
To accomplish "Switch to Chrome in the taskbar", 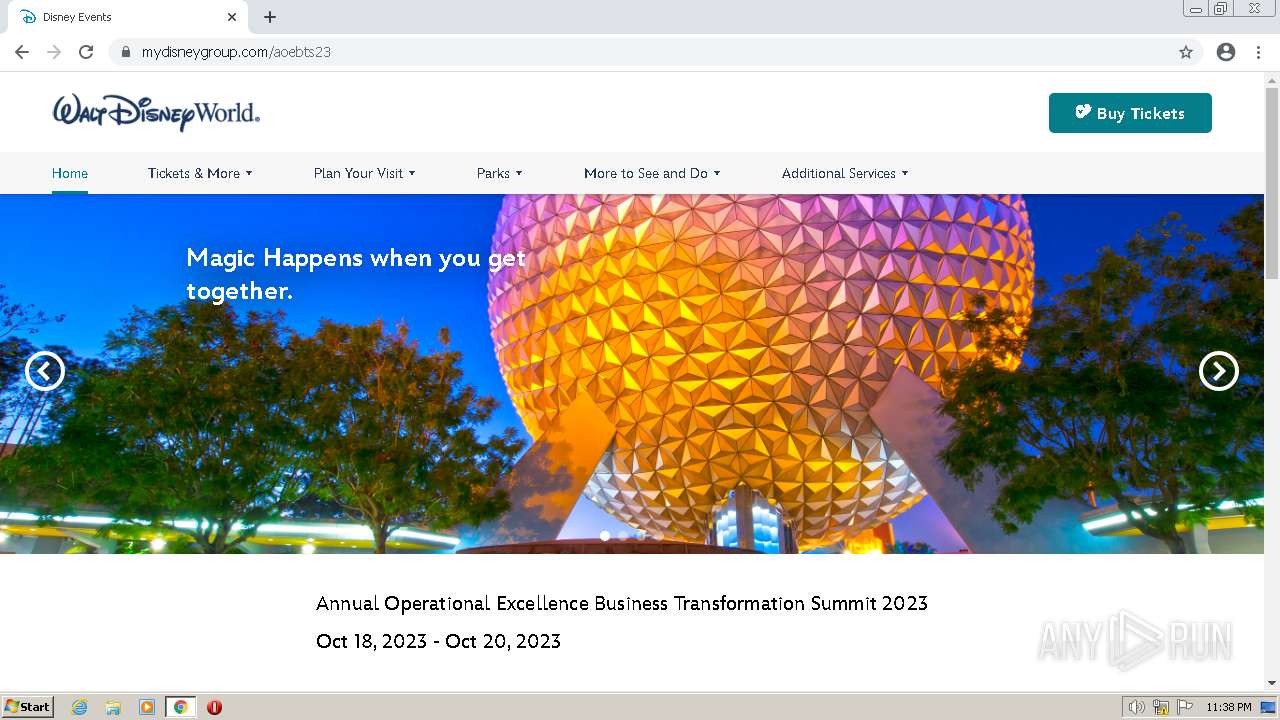I will tap(180, 707).
